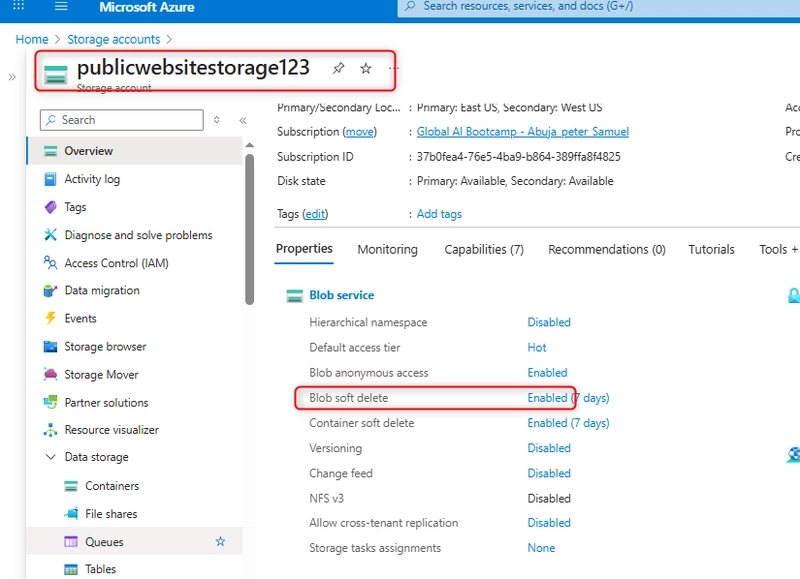This screenshot has height=579, width=800.
Task: Open the Capabilities (7) tab
Action: [x=484, y=249]
